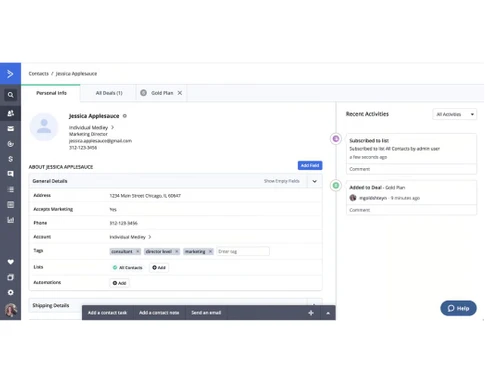Open the Site forms icon in sidebar
This screenshot has width=500, height=375.
click(x=10, y=205)
